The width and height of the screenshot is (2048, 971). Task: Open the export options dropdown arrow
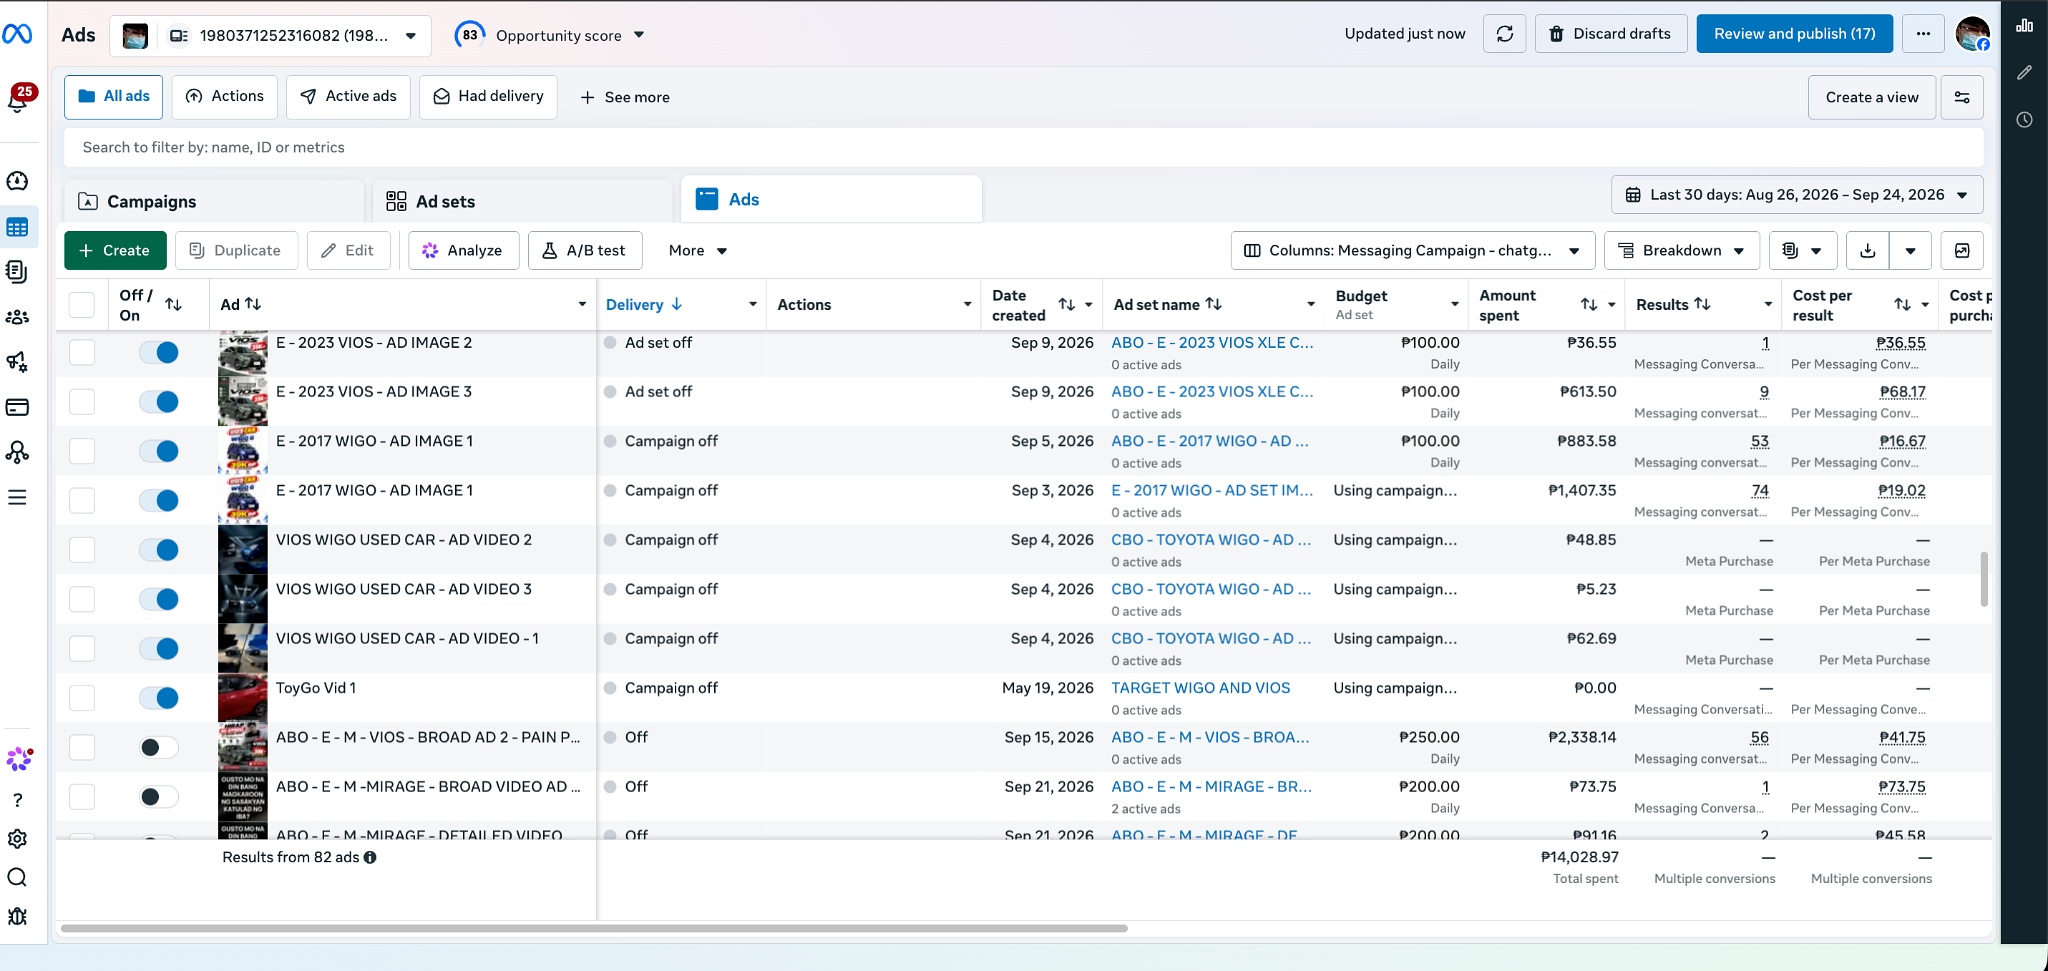[x=1910, y=251]
